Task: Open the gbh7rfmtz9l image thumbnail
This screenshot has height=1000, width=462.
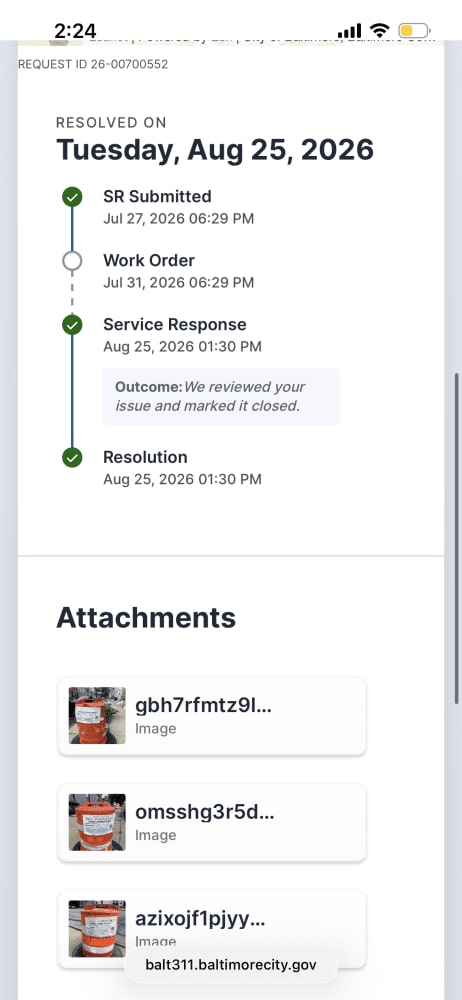Action: pyautogui.click(x=97, y=715)
